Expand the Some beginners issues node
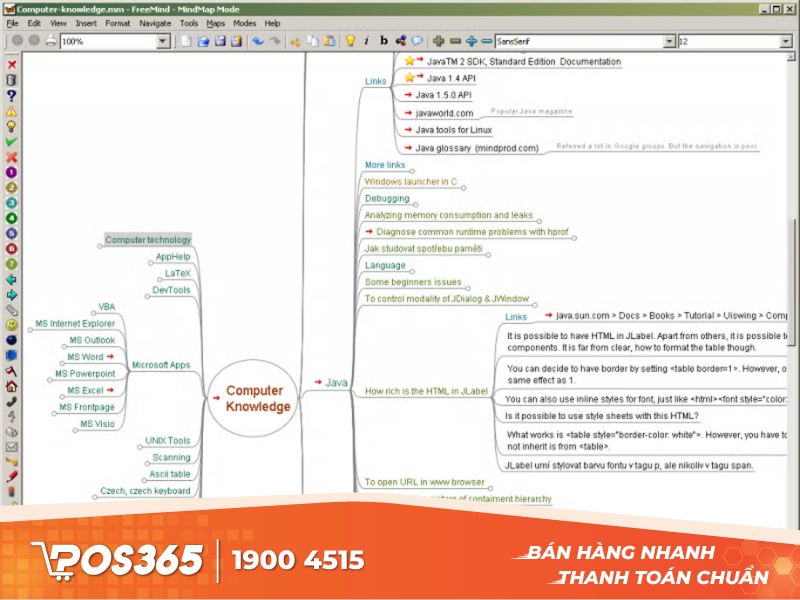The height and width of the screenshot is (600, 800). (x=467, y=288)
